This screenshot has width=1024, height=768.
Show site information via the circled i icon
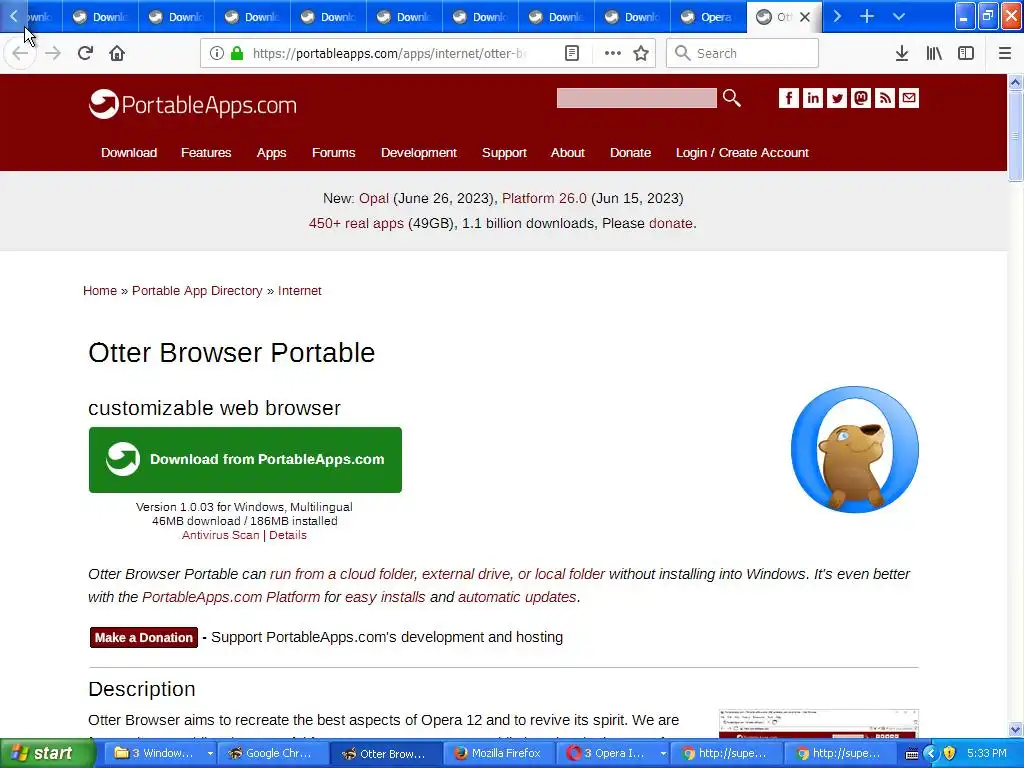[x=217, y=54]
